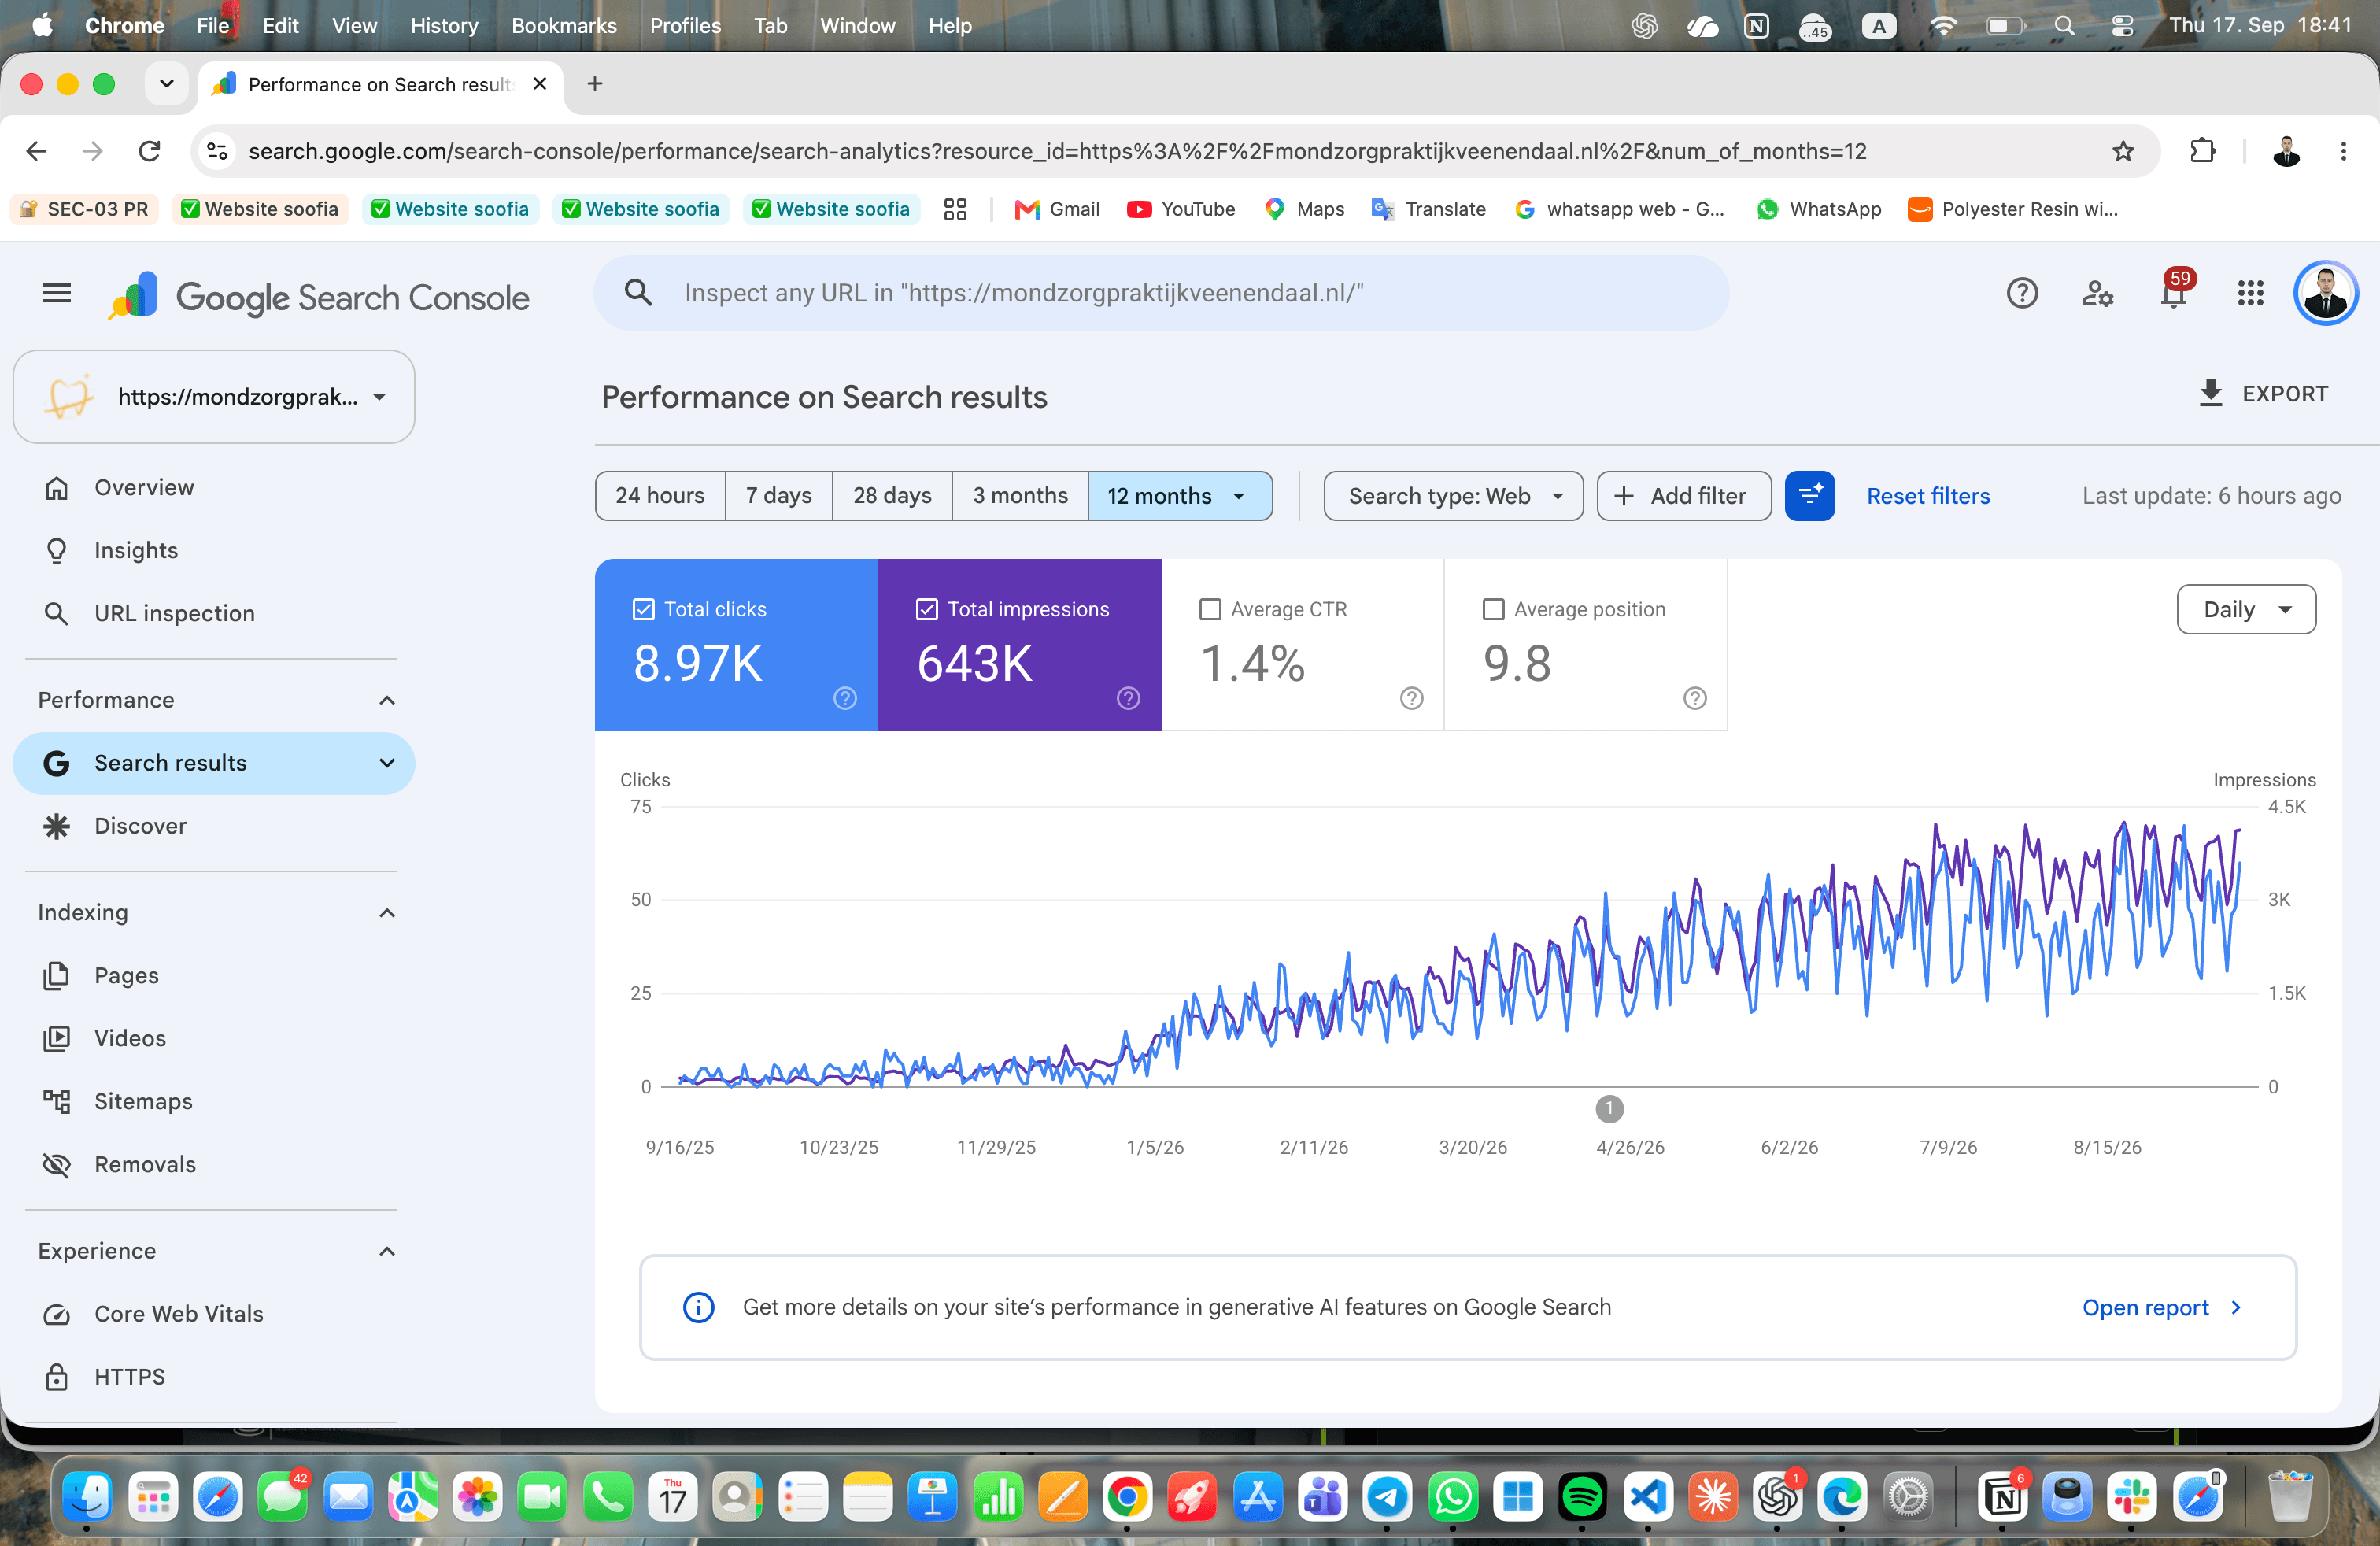Toggle the Total impressions checkbox
This screenshot has height=1546, width=2380.
tap(926, 609)
